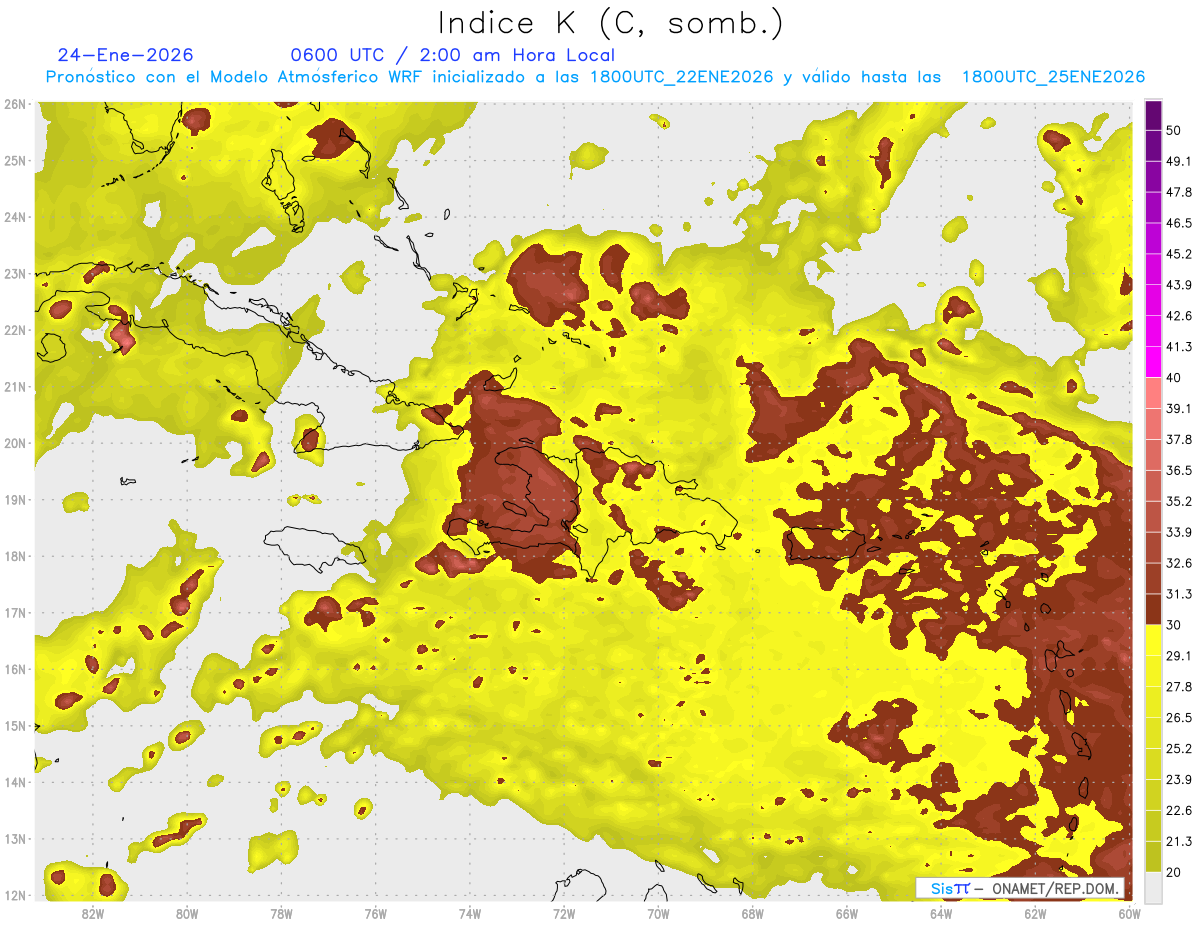Click the colorbar value '39.1'
This screenshot has width=1200, height=927.
pos(1179,408)
